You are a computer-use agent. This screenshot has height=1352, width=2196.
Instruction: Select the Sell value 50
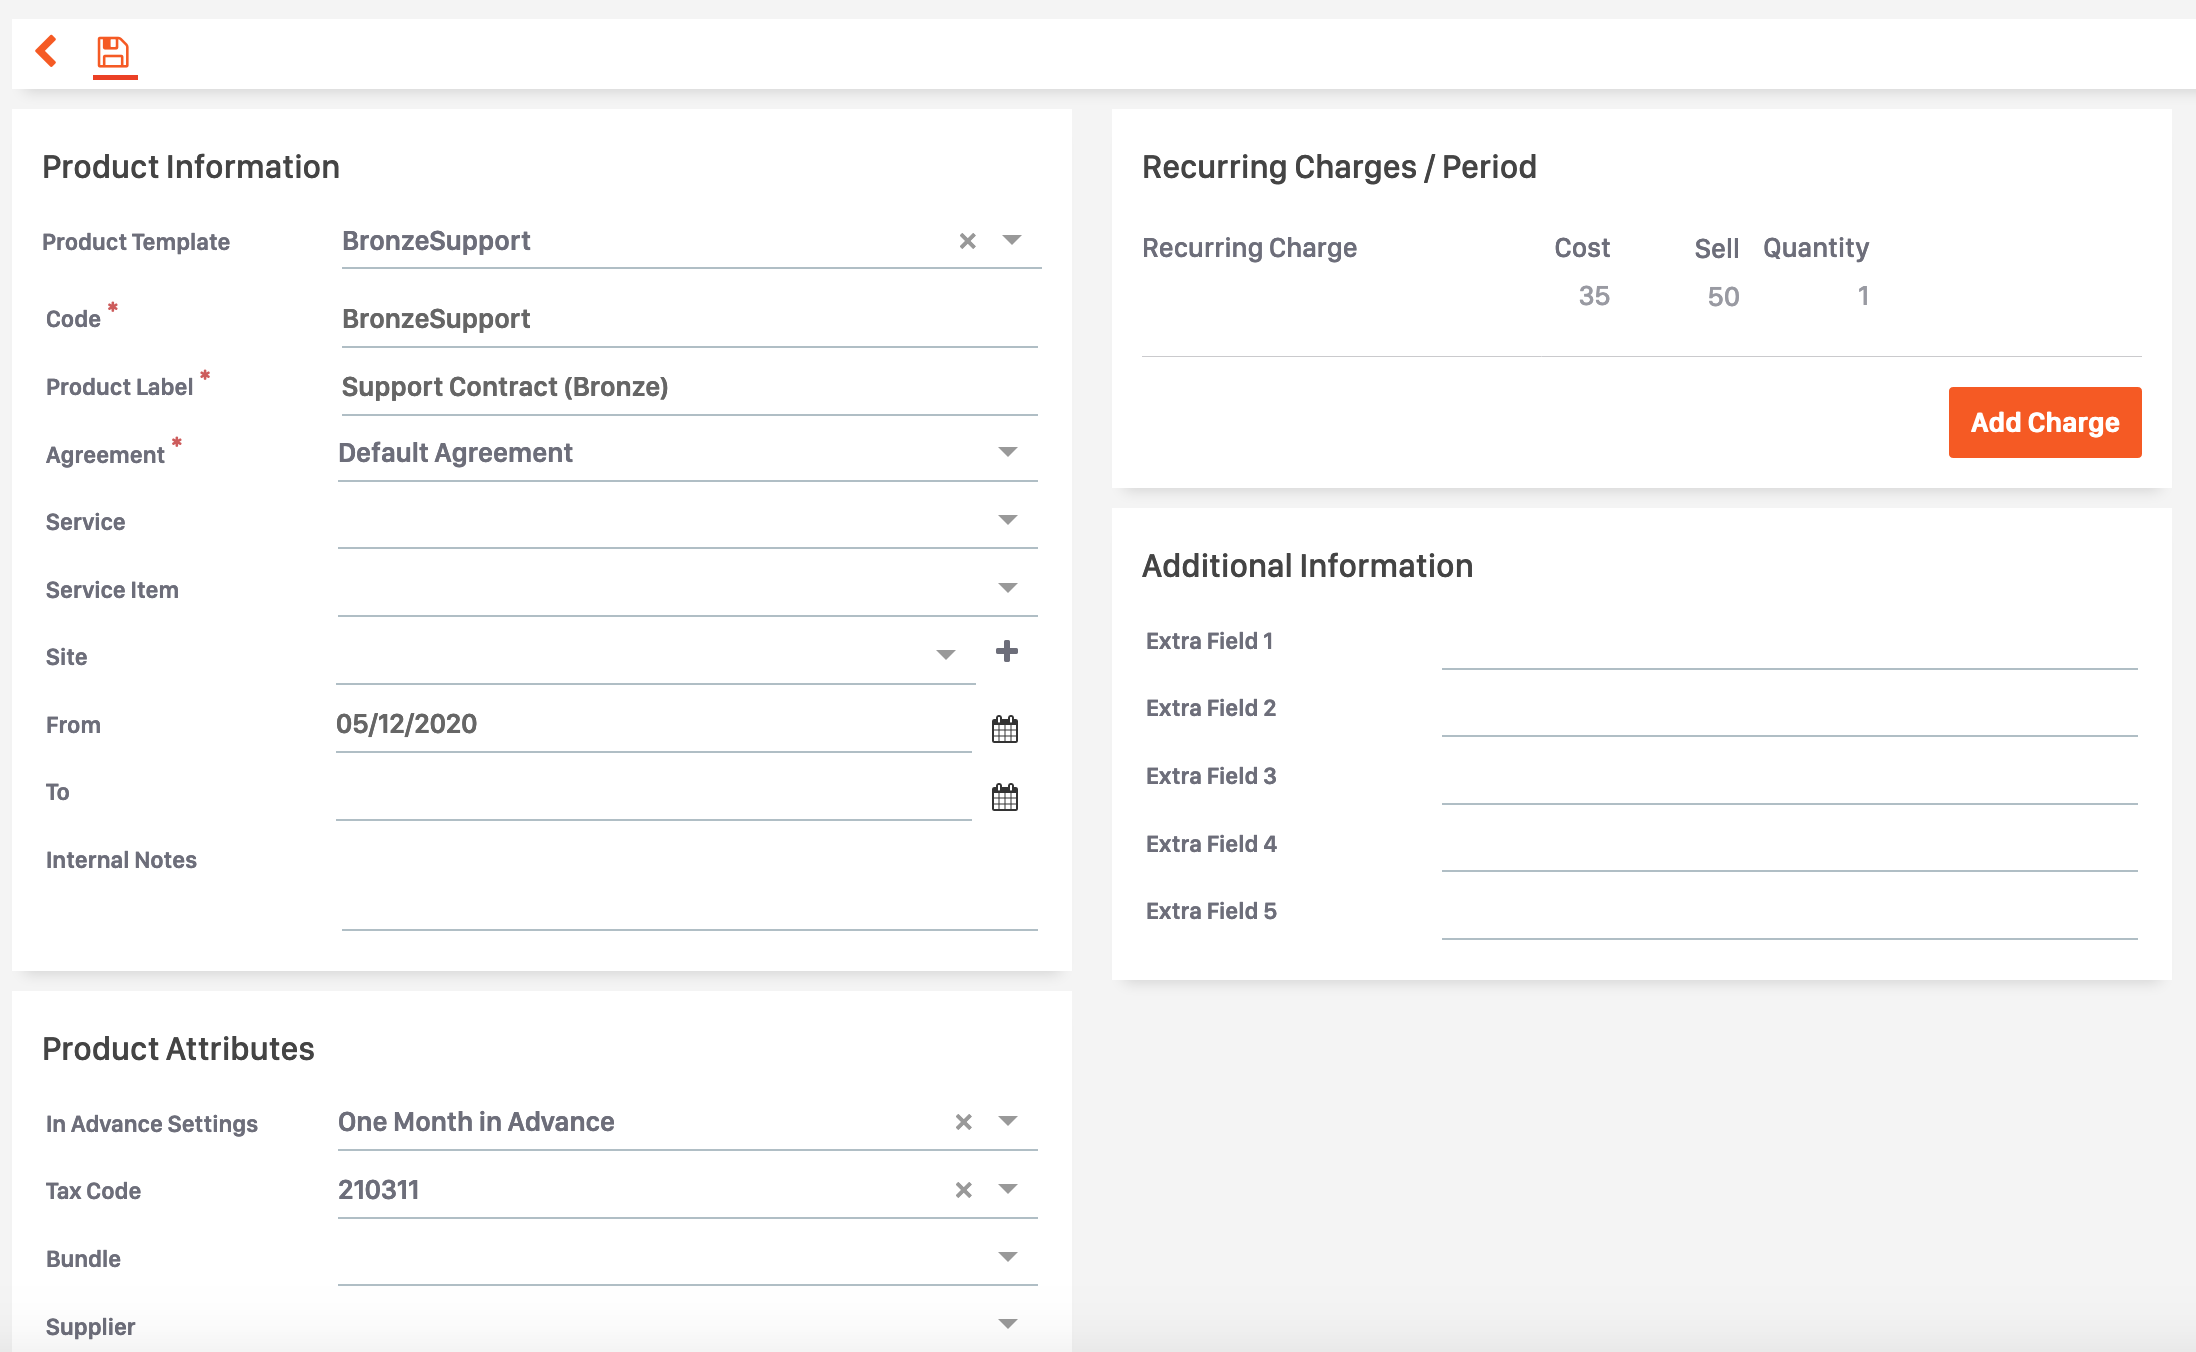[x=1723, y=296]
